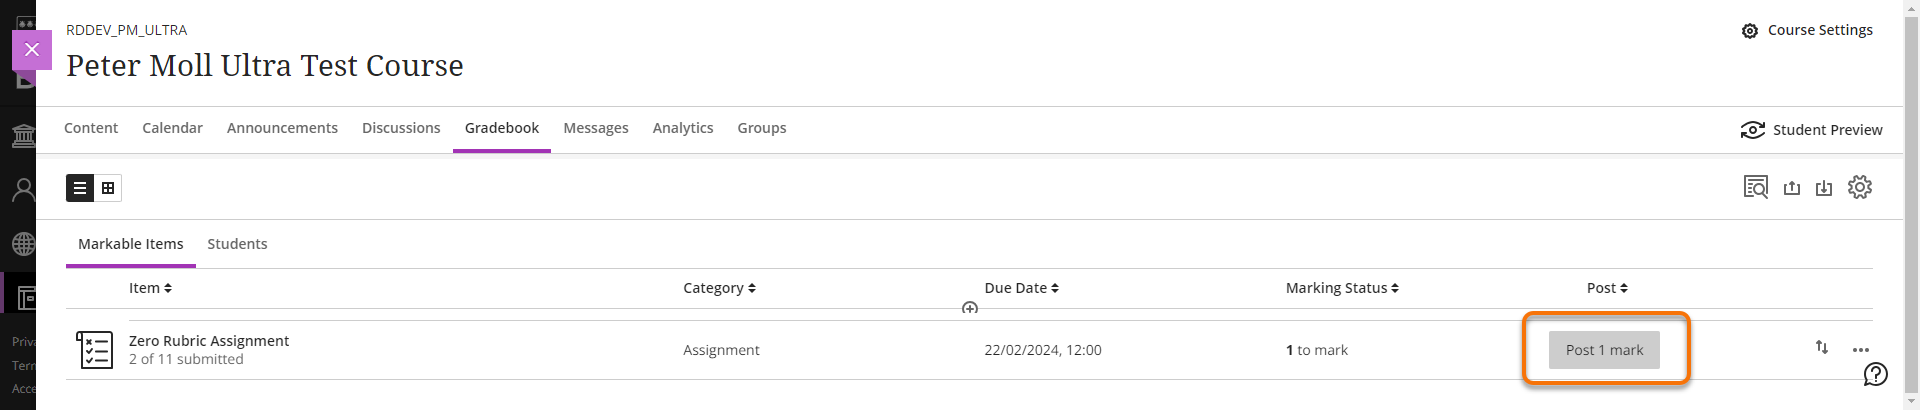This screenshot has width=1920, height=410.
Task: Switch to list view toggle
Action: coord(80,188)
